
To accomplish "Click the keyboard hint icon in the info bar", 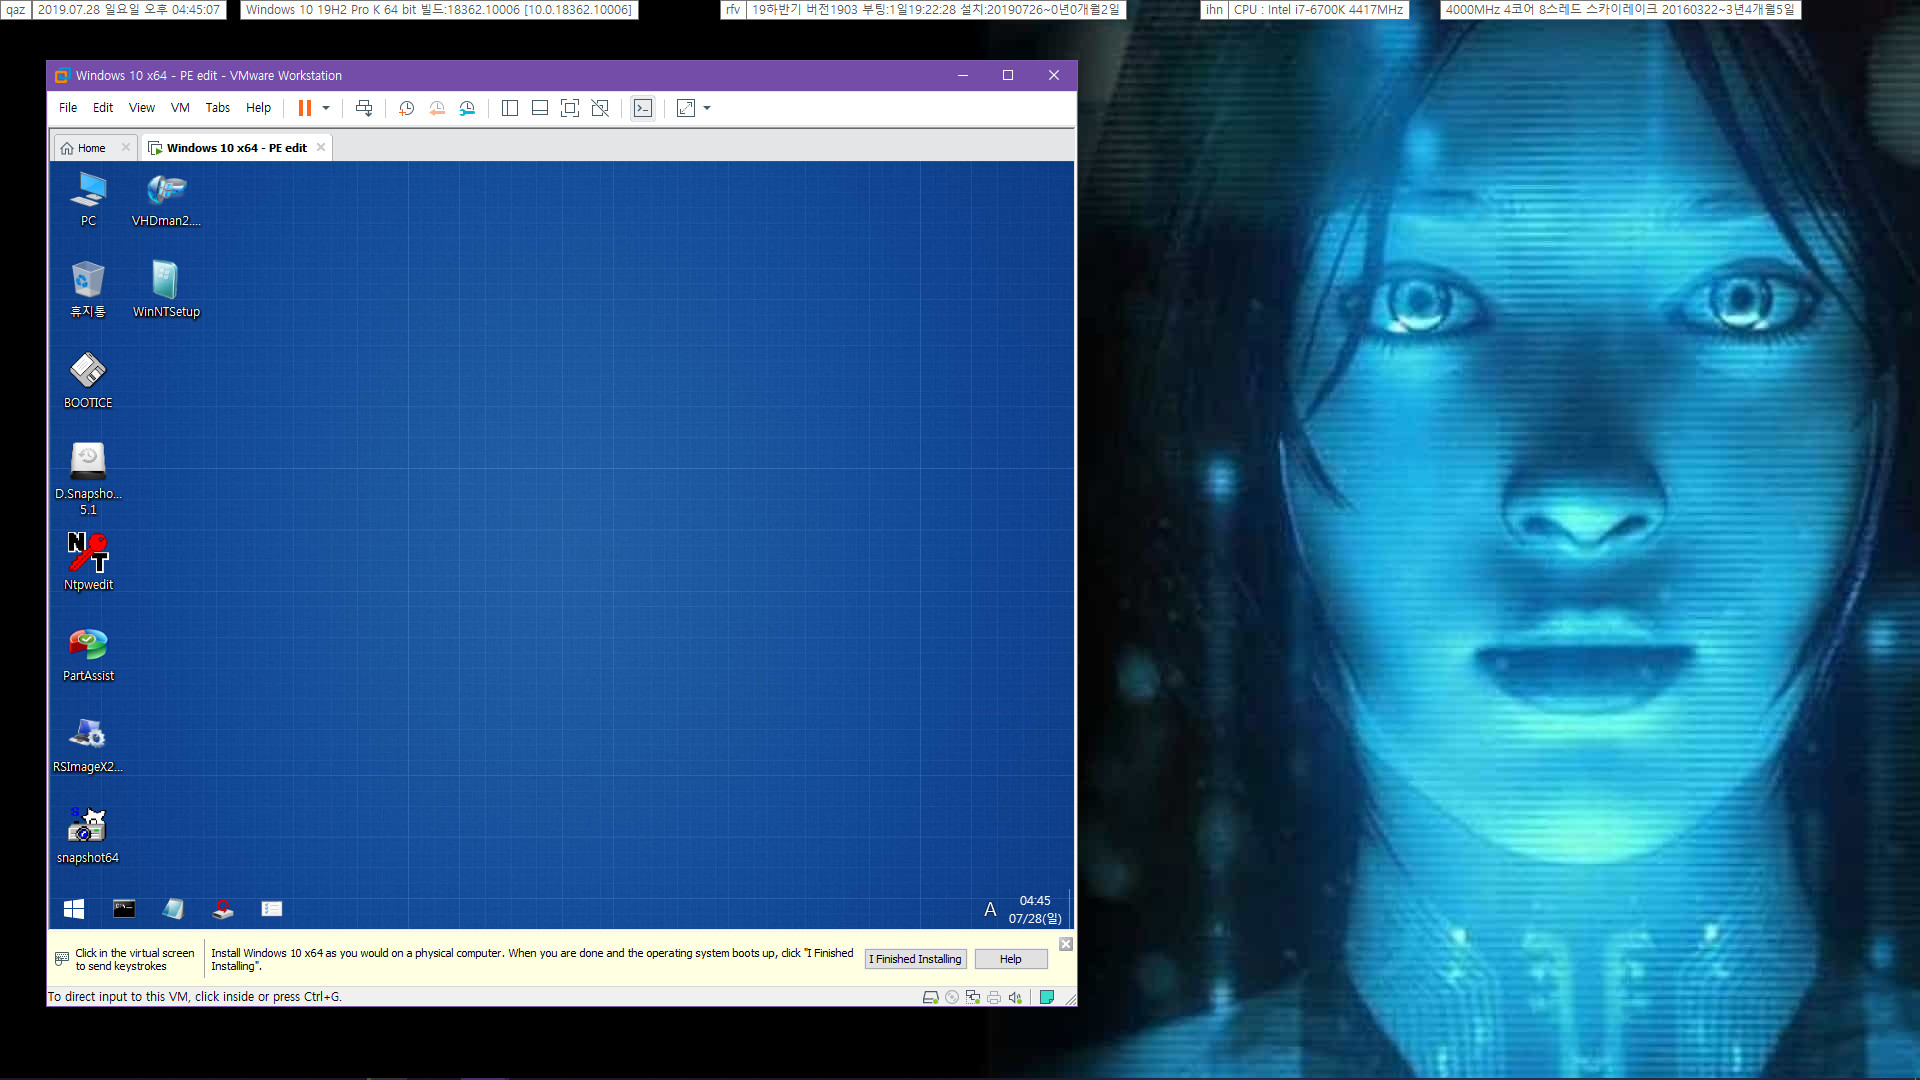I will [x=62, y=959].
